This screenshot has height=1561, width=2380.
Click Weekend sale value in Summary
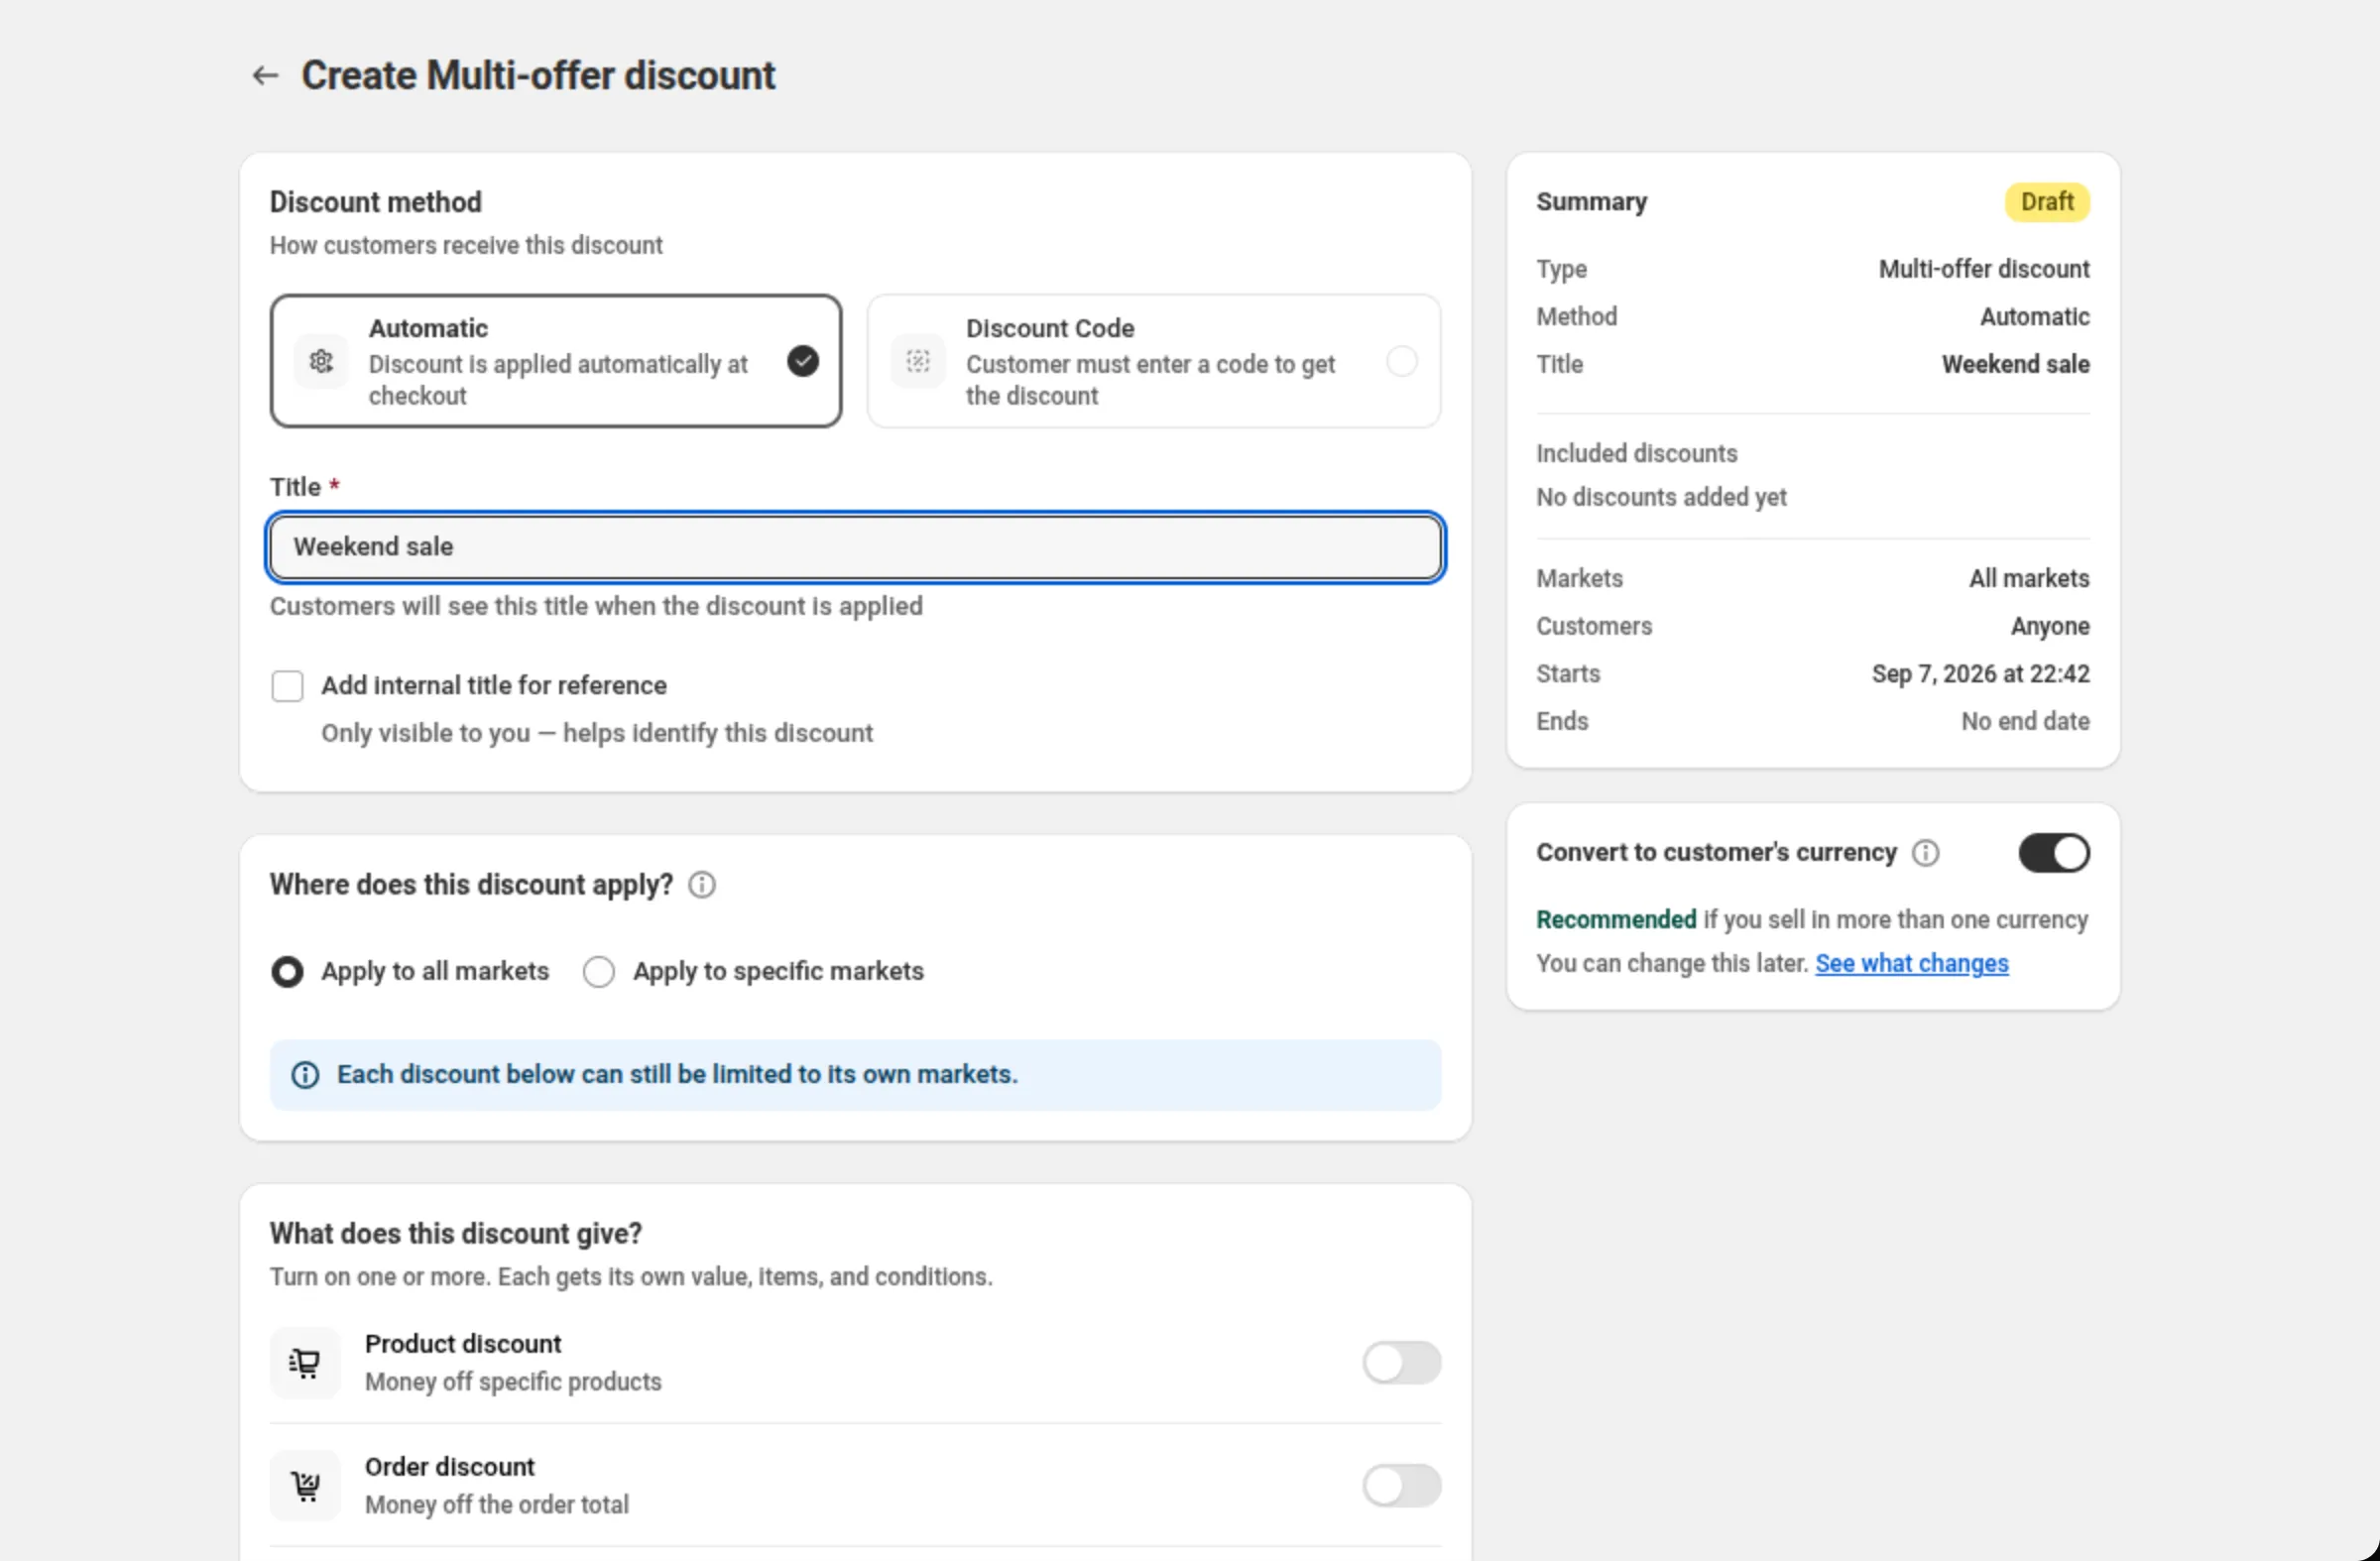[2015, 364]
